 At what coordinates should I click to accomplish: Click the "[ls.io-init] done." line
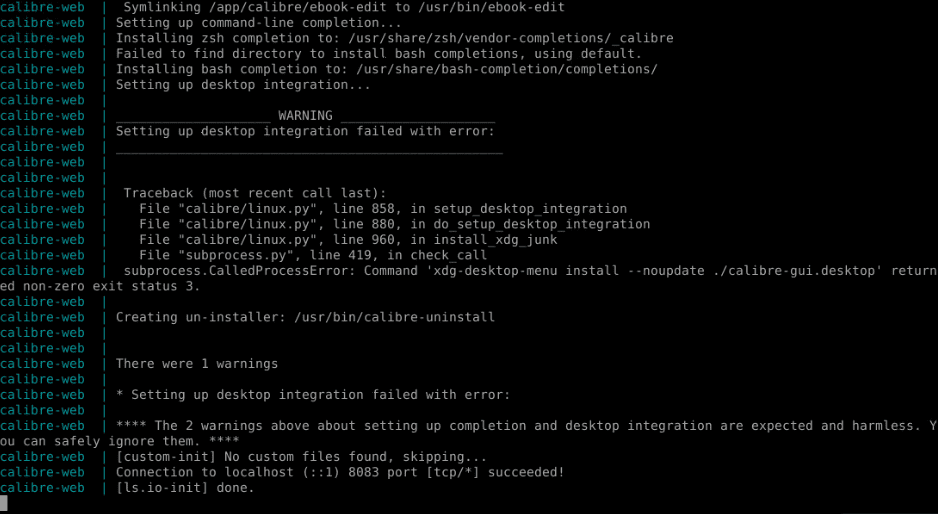coord(185,488)
